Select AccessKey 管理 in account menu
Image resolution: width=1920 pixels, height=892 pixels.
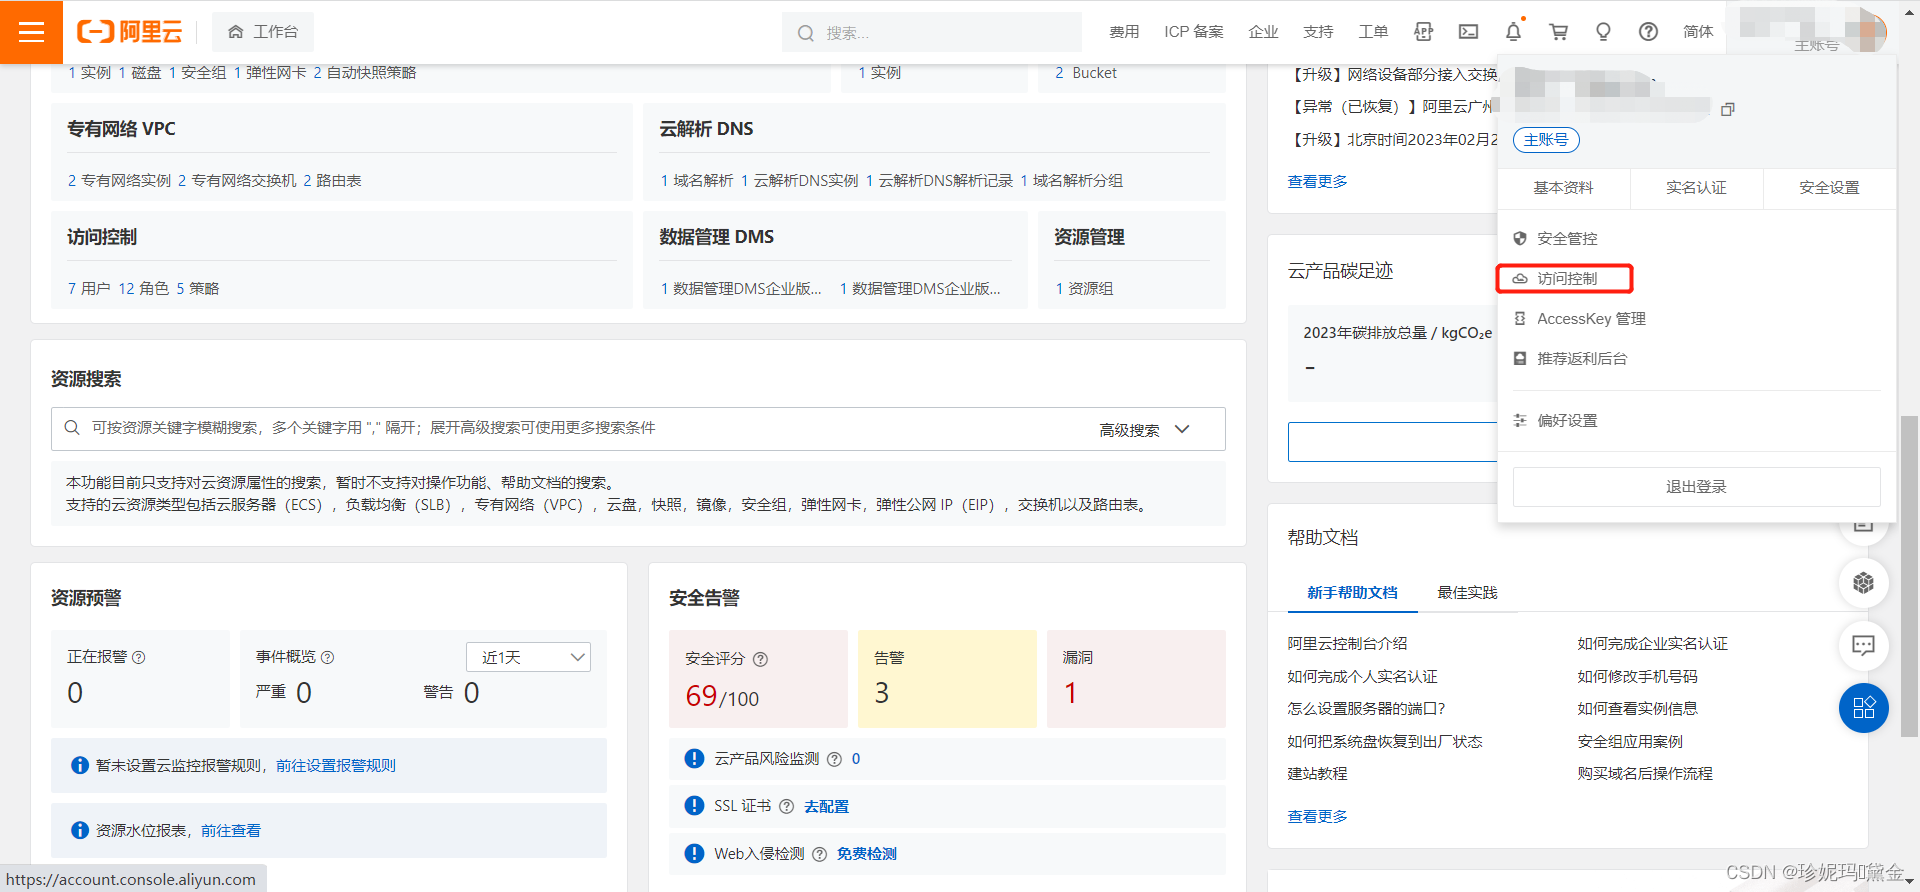click(x=1590, y=319)
